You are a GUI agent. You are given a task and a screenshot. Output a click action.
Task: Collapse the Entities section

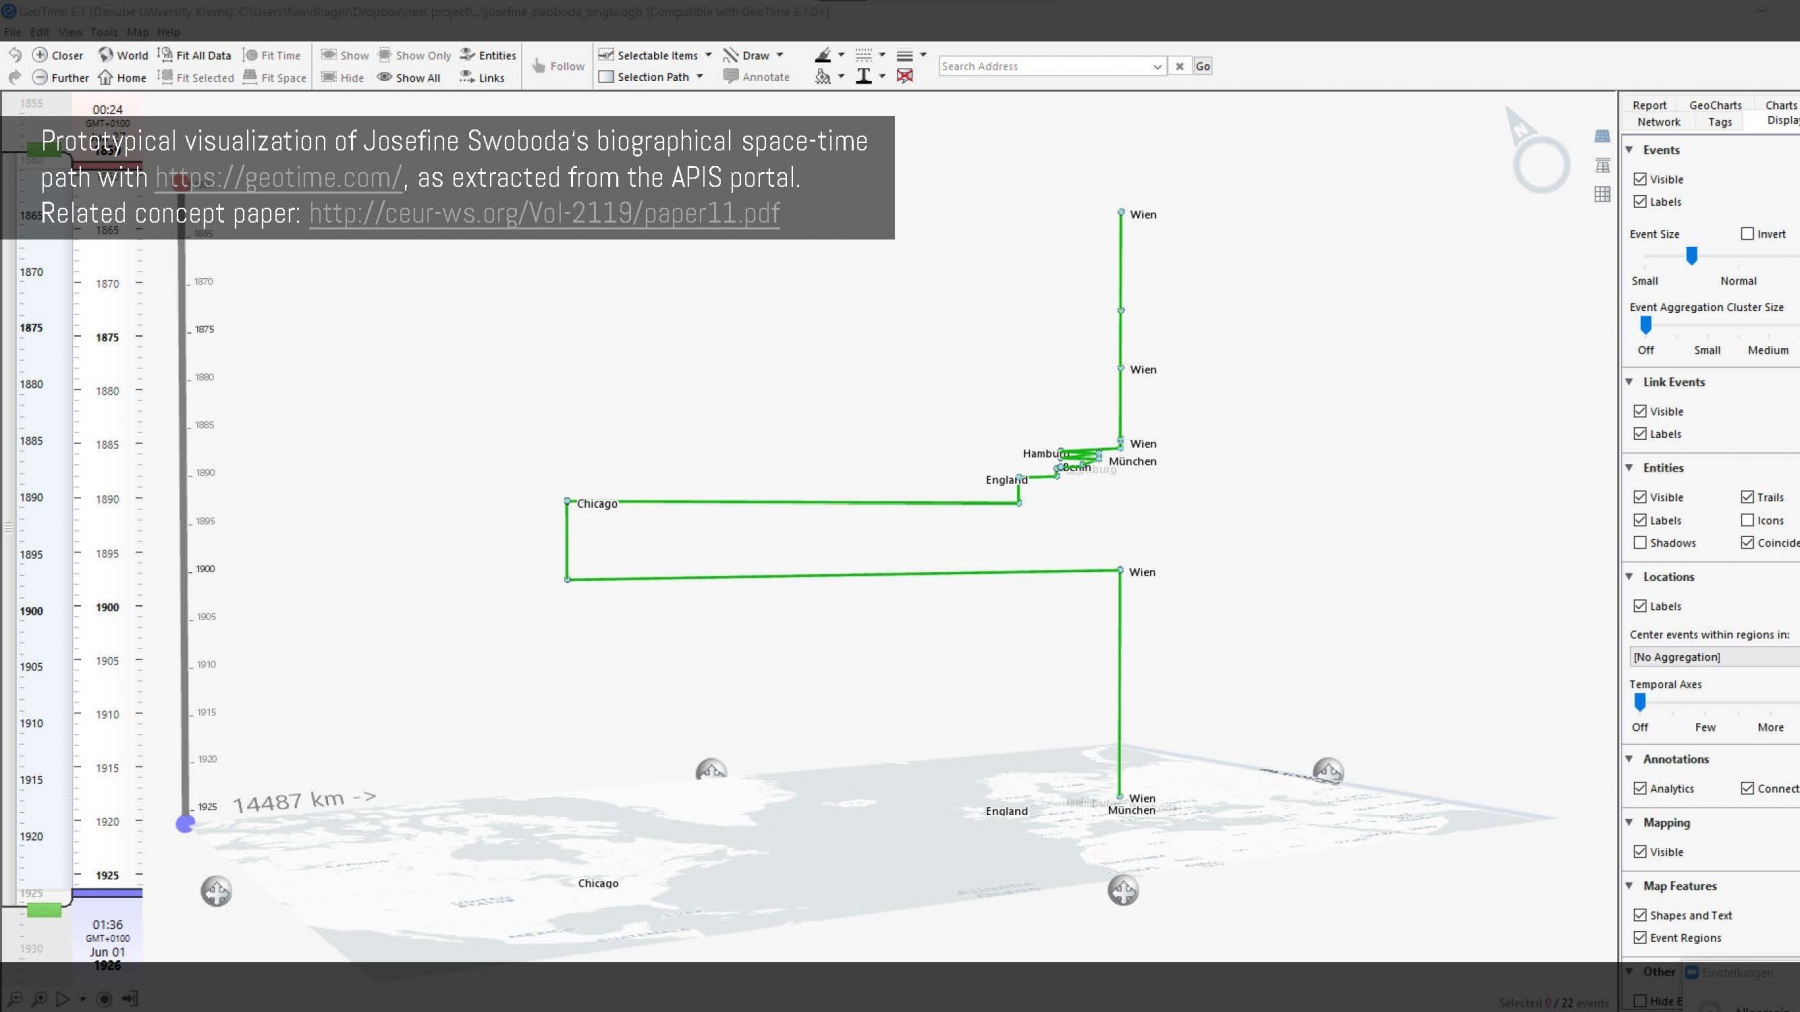click(1629, 468)
